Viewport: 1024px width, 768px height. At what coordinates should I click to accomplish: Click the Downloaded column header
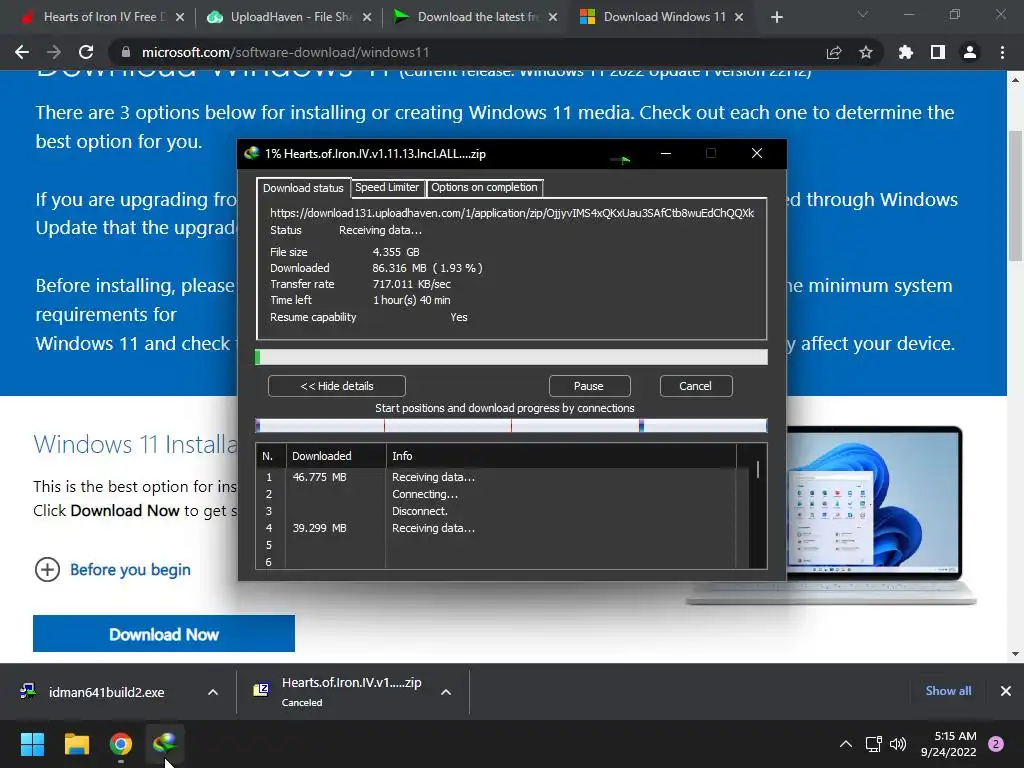coord(336,456)
